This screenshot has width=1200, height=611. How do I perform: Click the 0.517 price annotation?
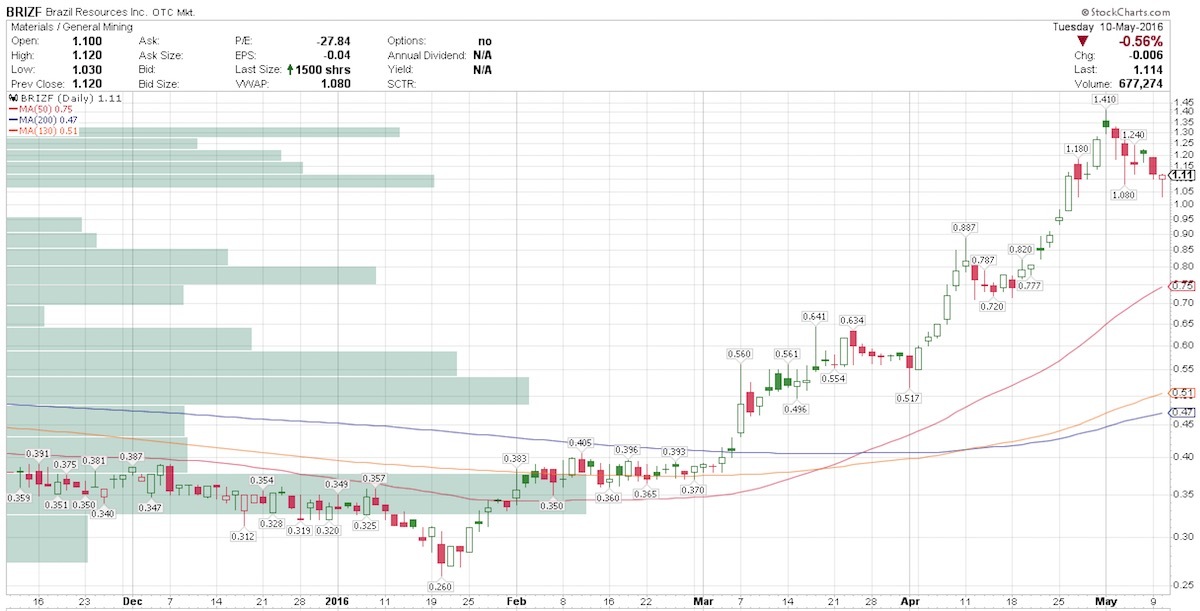pos(908,397)
